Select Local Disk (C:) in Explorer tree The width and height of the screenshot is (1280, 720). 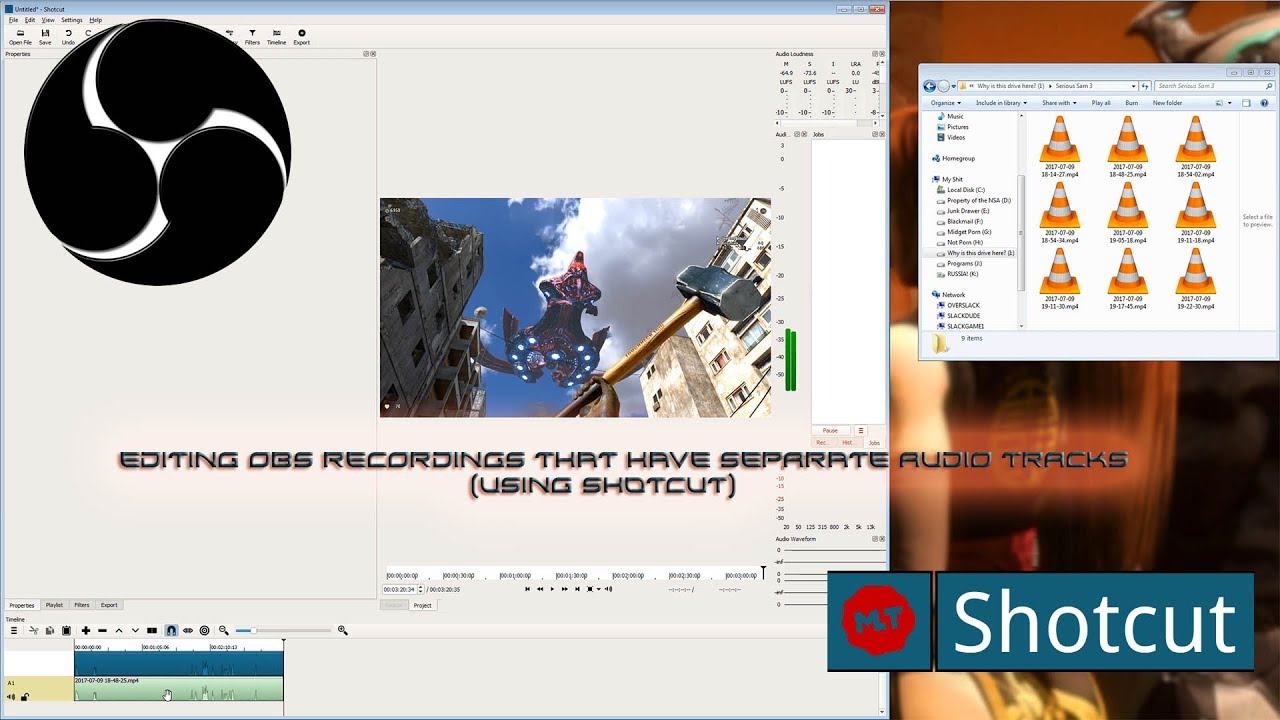click(x=966, y=190)
